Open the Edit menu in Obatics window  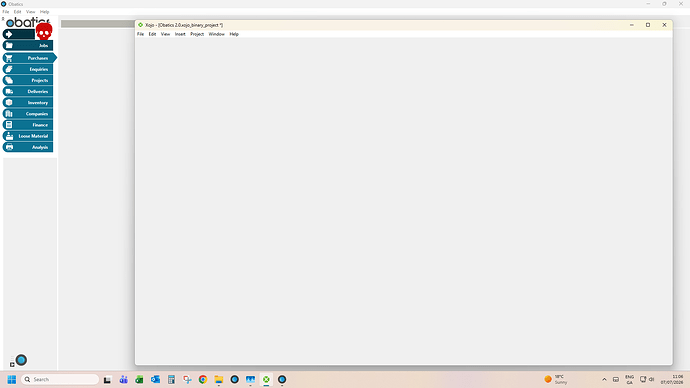[18, 12]
